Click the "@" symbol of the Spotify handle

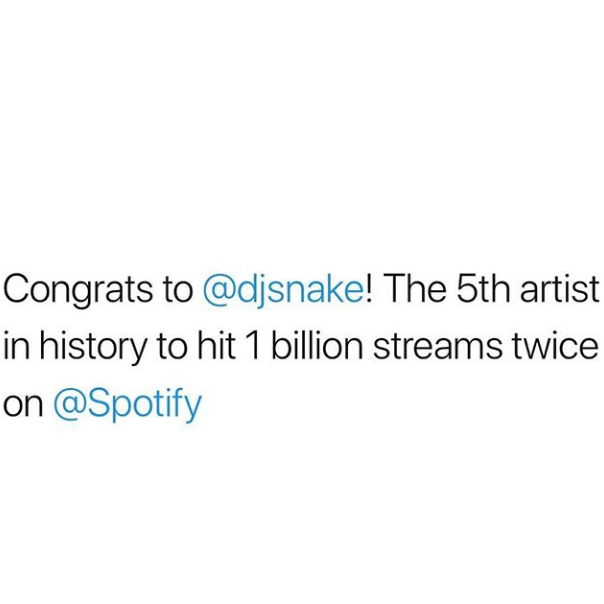pyautogui.click(x=70, y=404)
